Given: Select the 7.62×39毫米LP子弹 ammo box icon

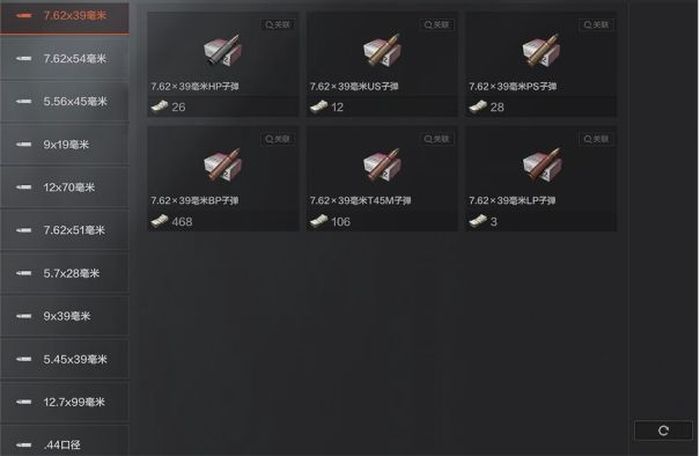Looking at the screenshot, I should tap(542, 164).
